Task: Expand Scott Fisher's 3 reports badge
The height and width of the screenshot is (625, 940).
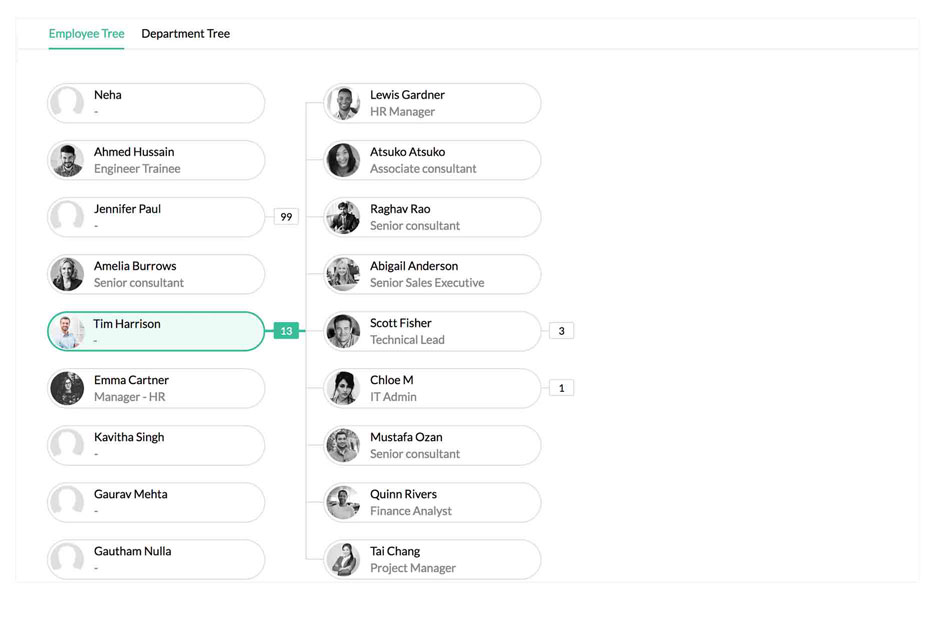Action: pyautogui.click(x=561, y=331)
